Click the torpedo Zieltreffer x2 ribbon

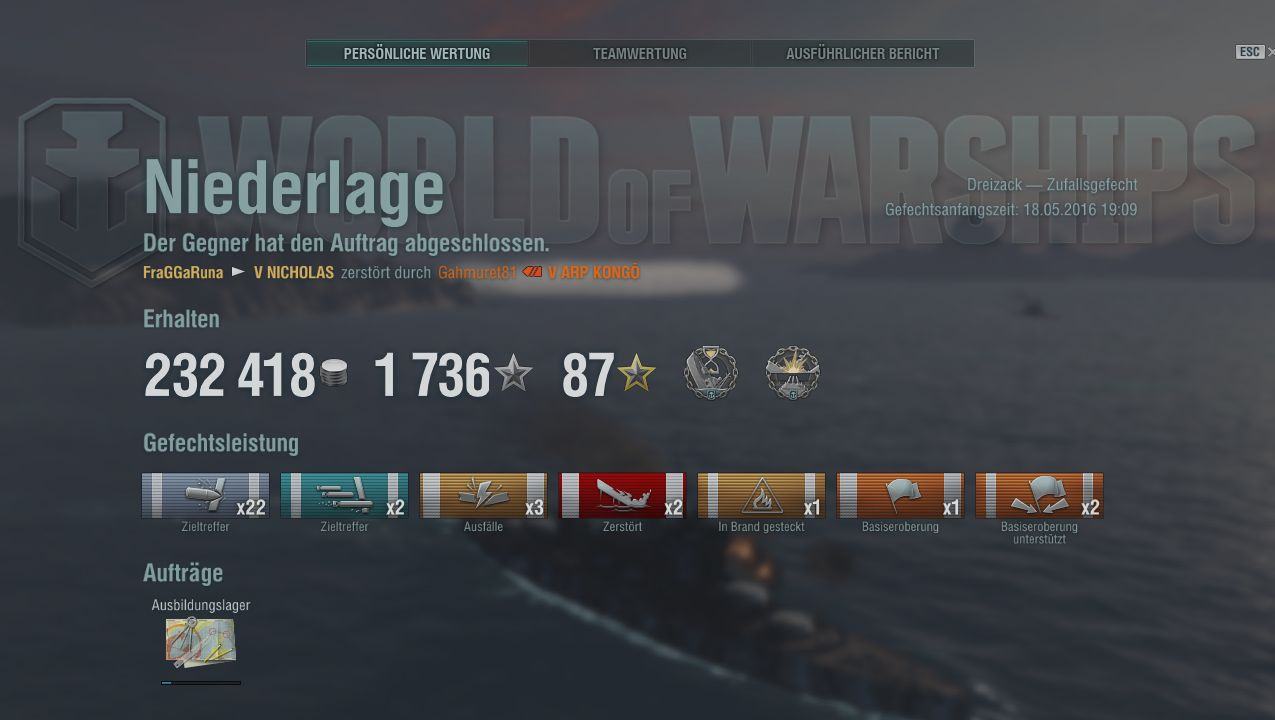point(344,495)
